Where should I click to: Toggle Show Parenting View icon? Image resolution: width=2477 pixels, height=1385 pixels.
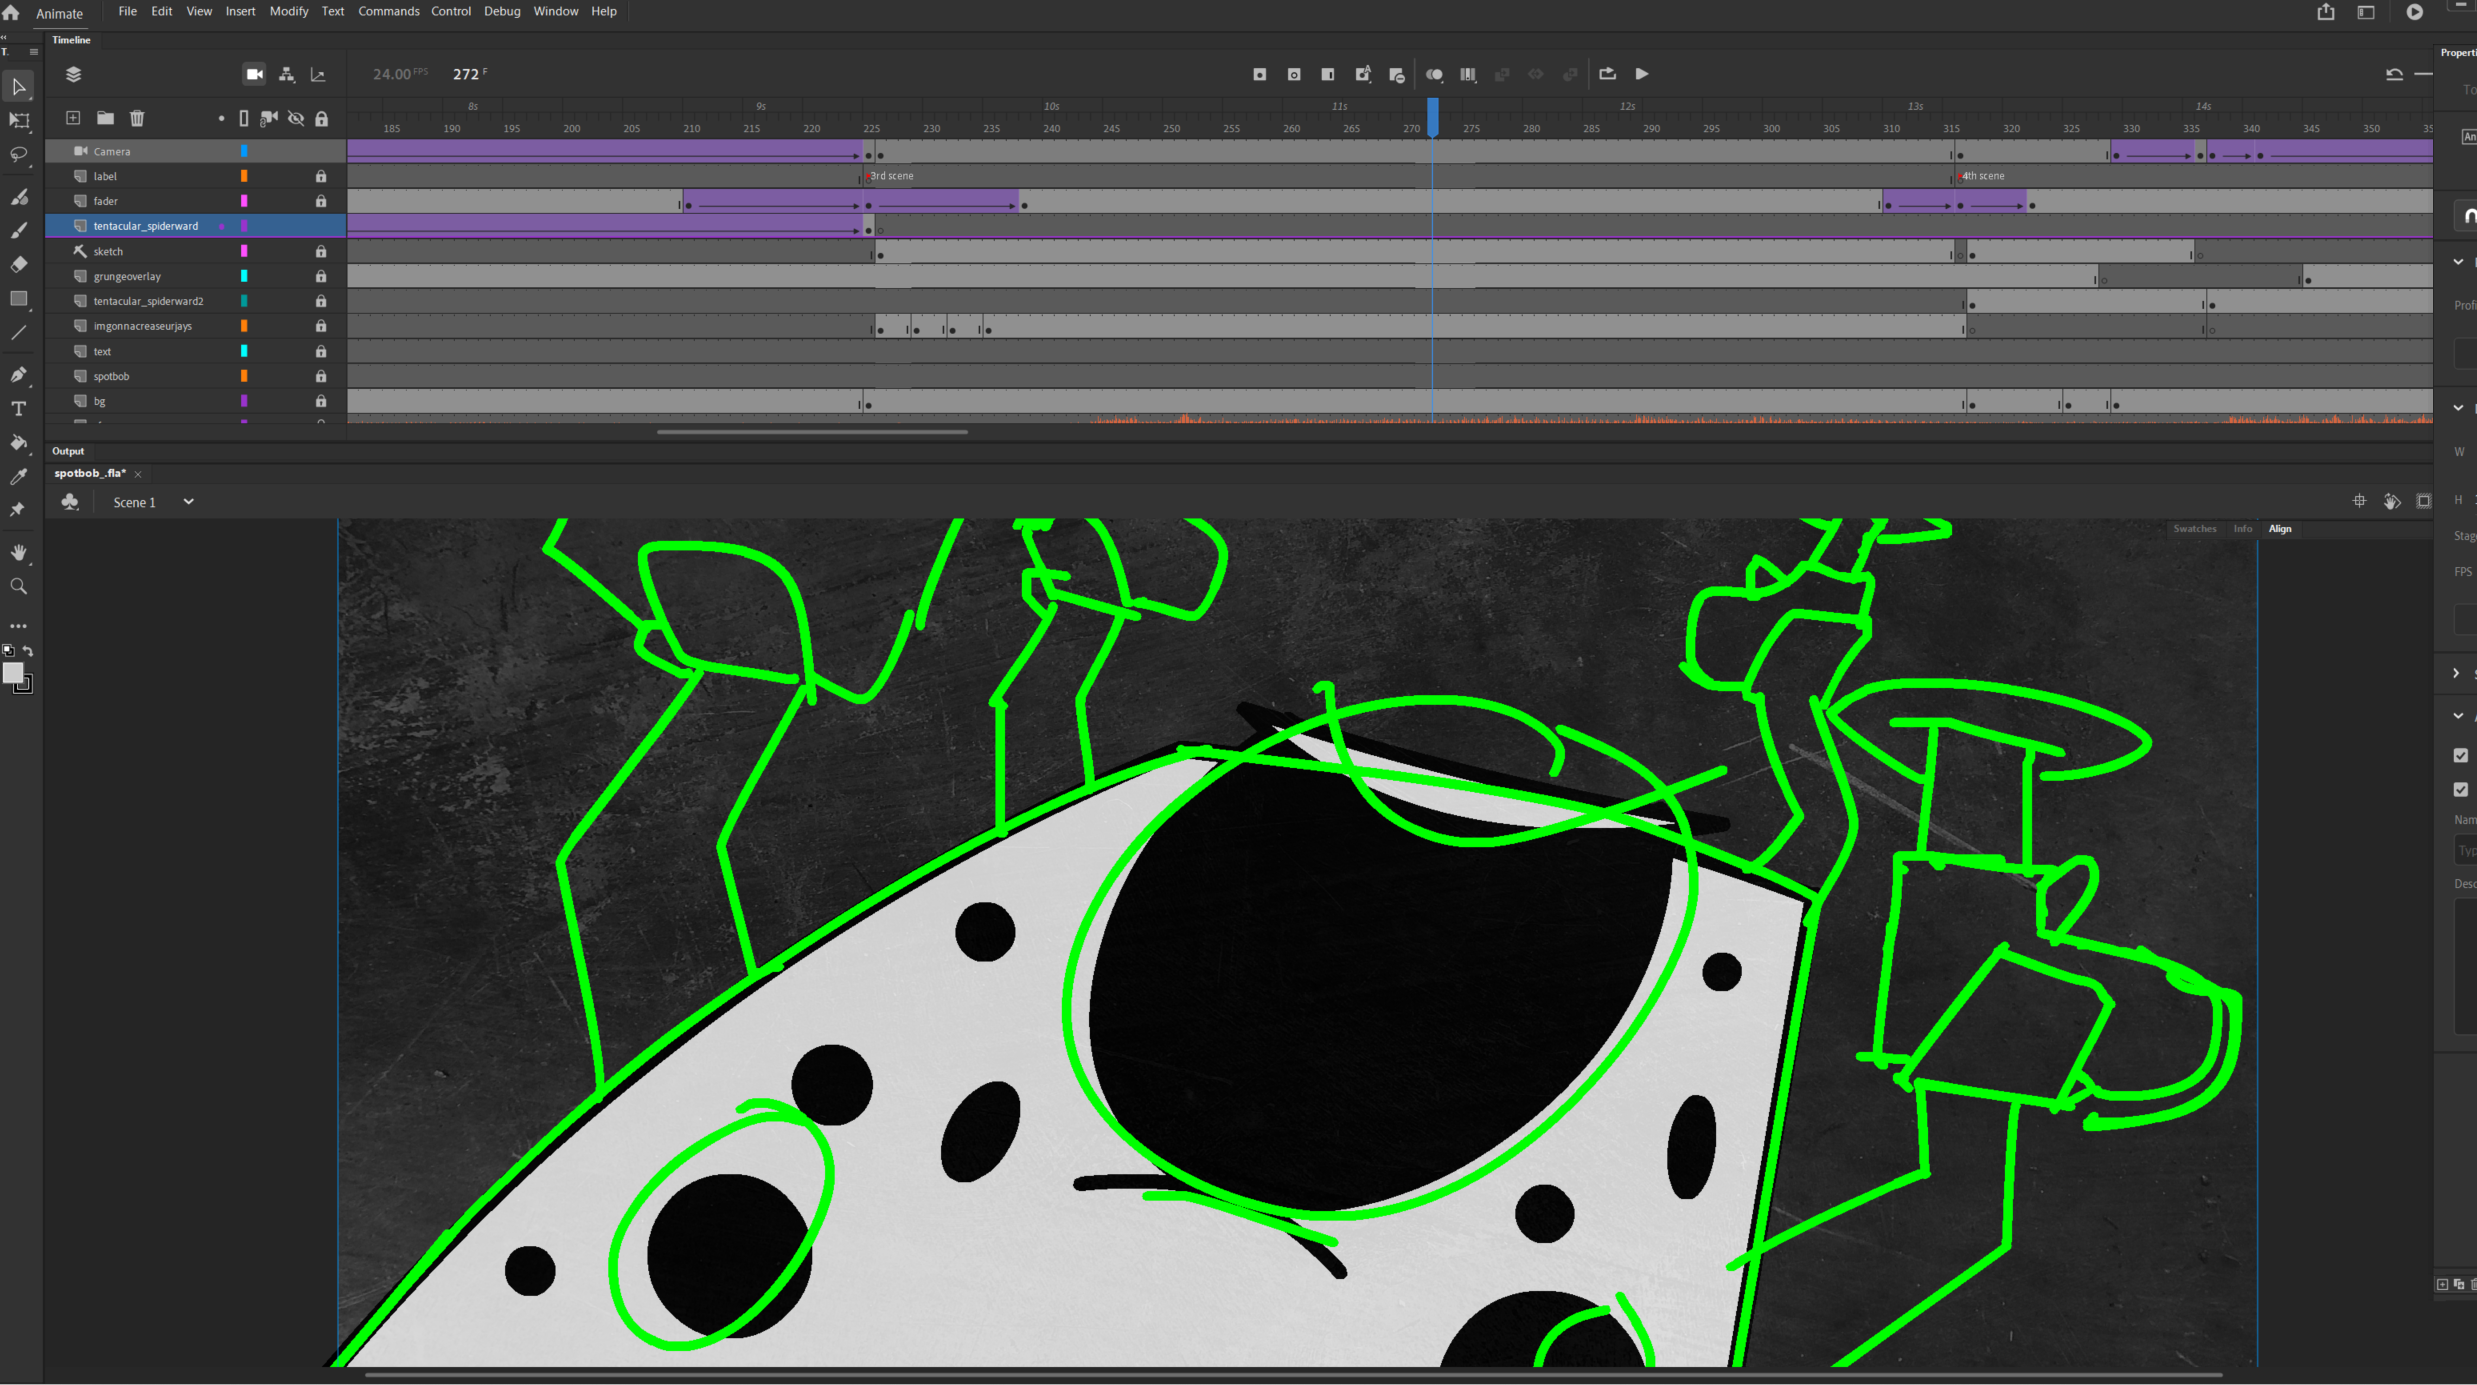pyautogui.click(x=287, y=74)
